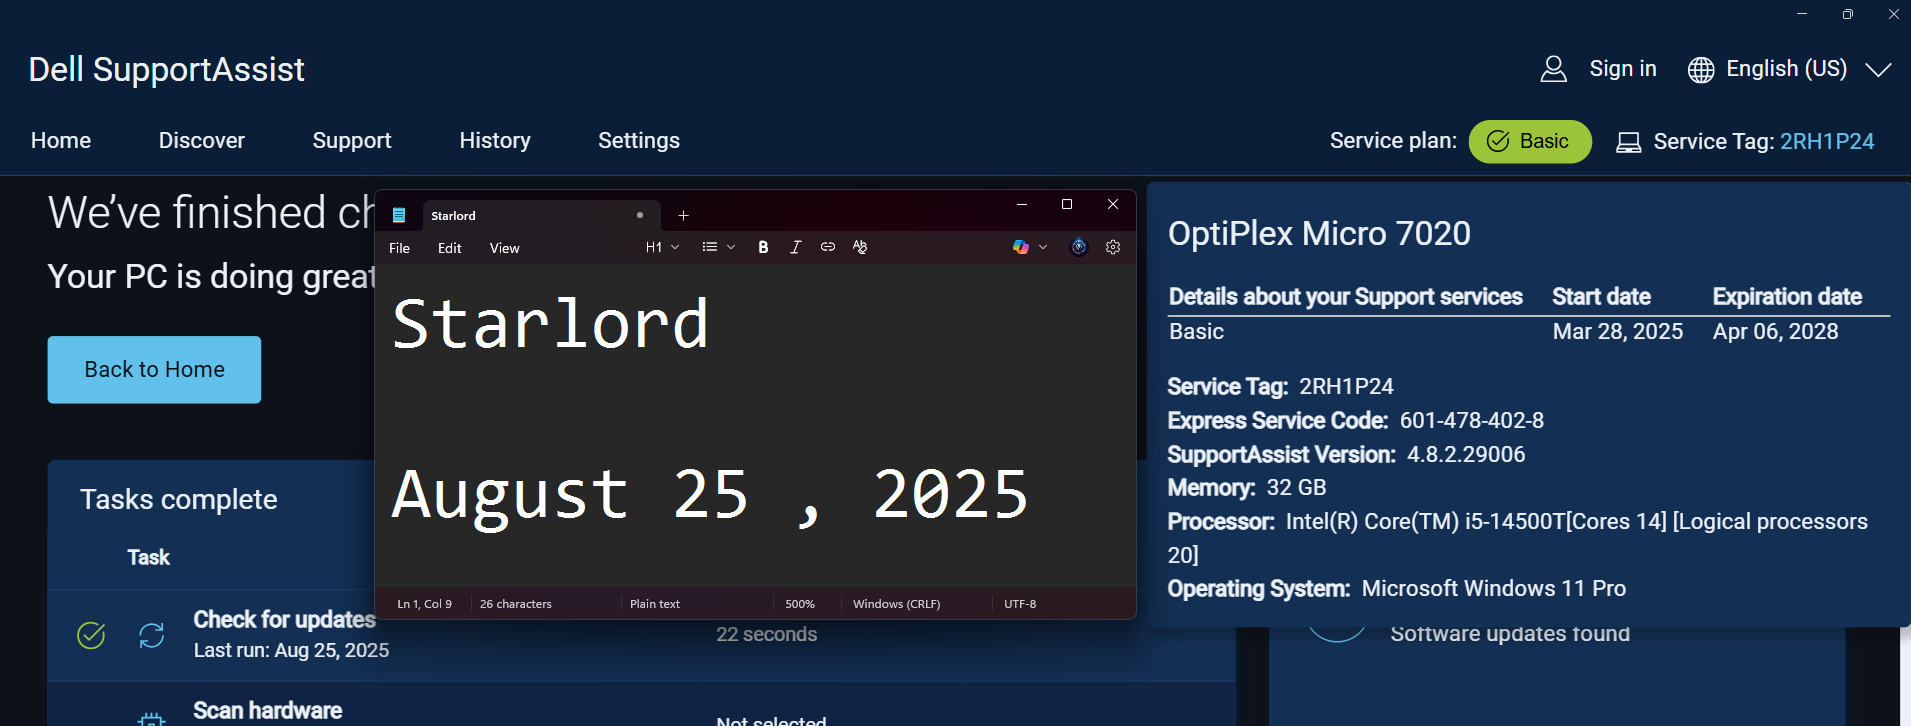Click the 22 seconds duration text

[x=766, y=635]
